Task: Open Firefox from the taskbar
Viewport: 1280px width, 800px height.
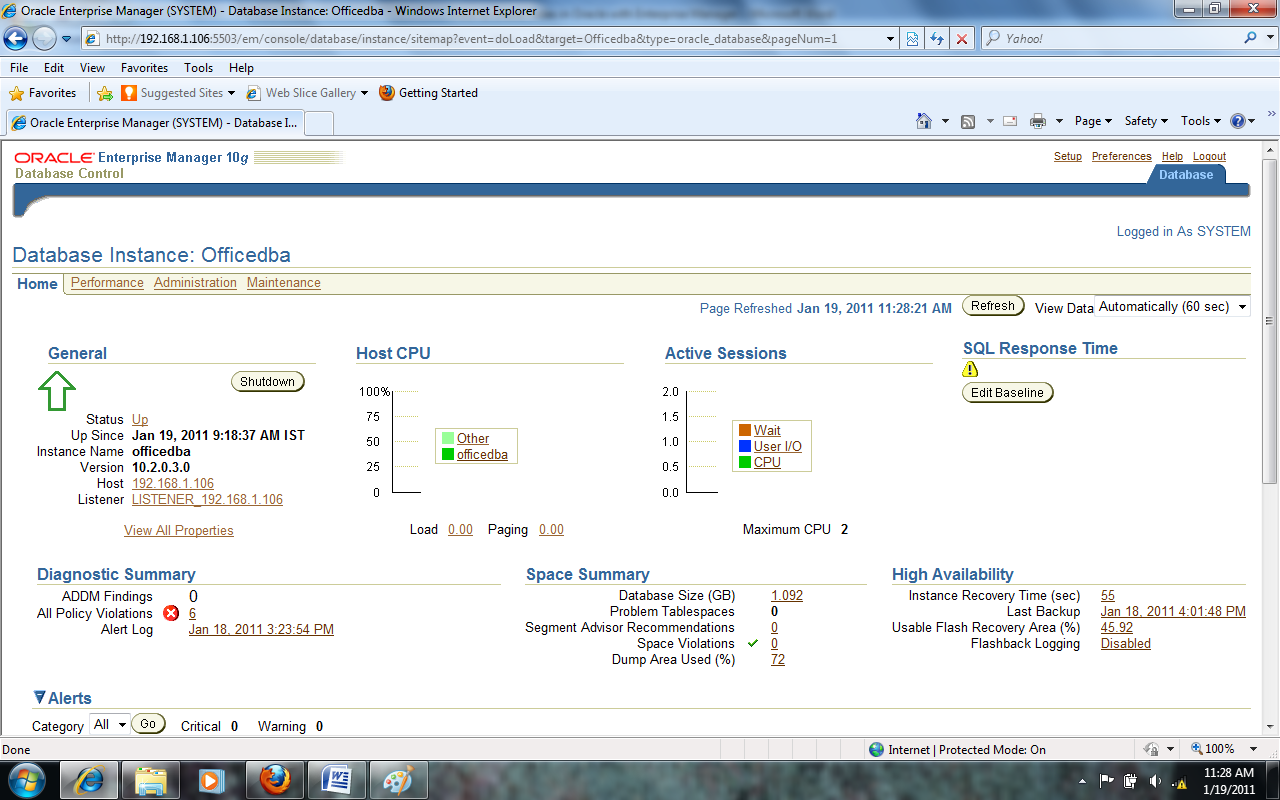Action: pos(275,780)
